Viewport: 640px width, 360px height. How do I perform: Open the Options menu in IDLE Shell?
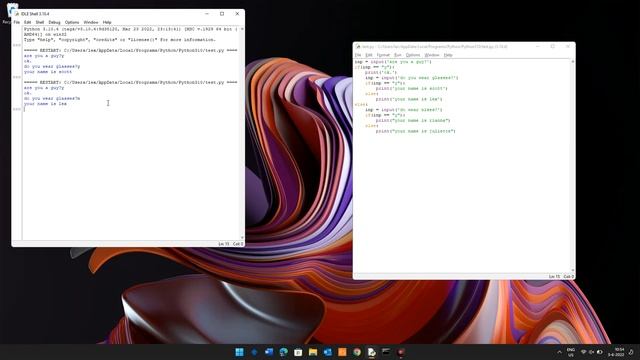pos(72,22)
